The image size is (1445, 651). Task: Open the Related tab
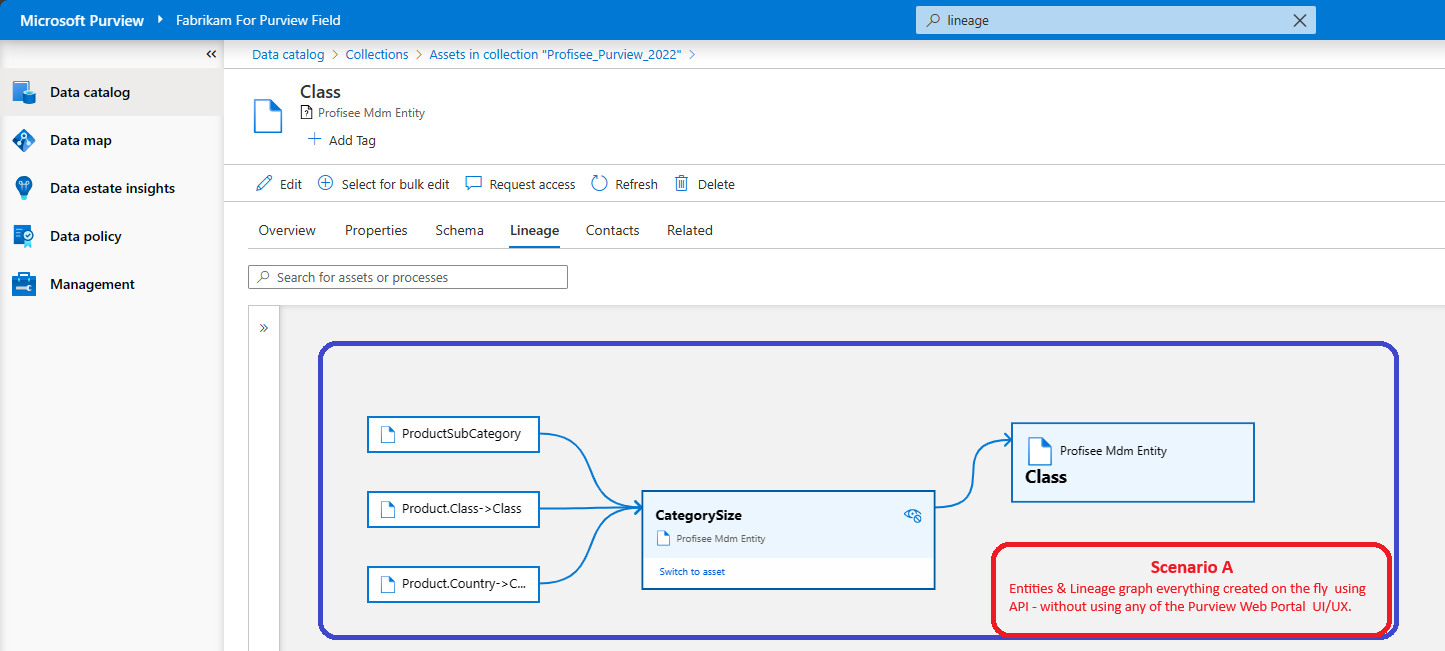(690, 230)
